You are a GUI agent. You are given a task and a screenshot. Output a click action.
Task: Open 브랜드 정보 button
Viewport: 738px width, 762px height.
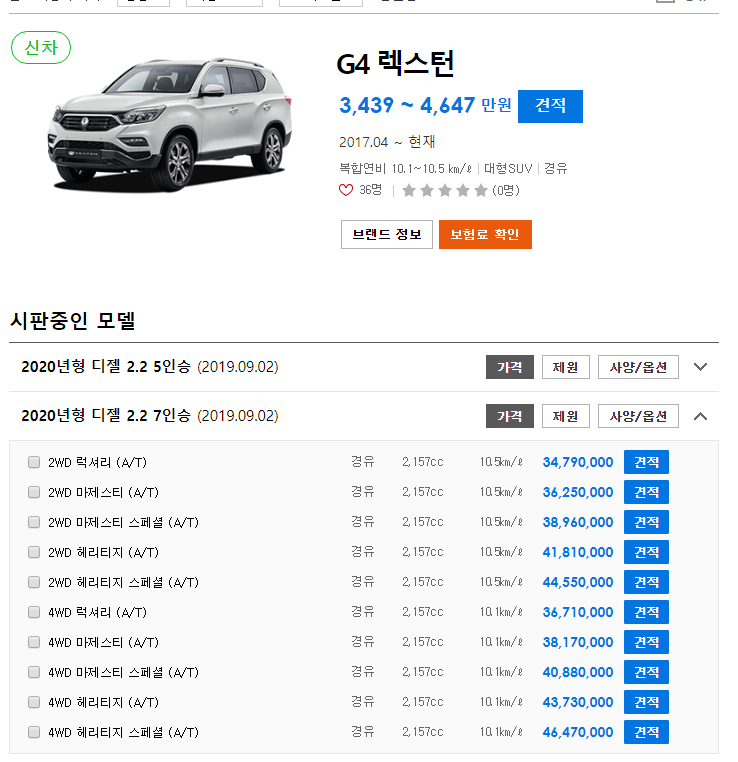coord(387,234)
